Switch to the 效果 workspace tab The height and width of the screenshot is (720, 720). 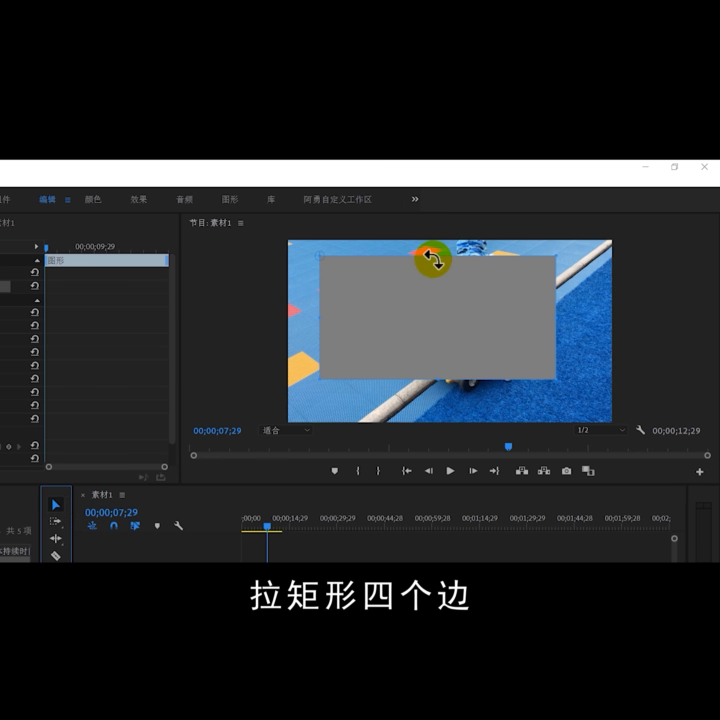(139, 199)
